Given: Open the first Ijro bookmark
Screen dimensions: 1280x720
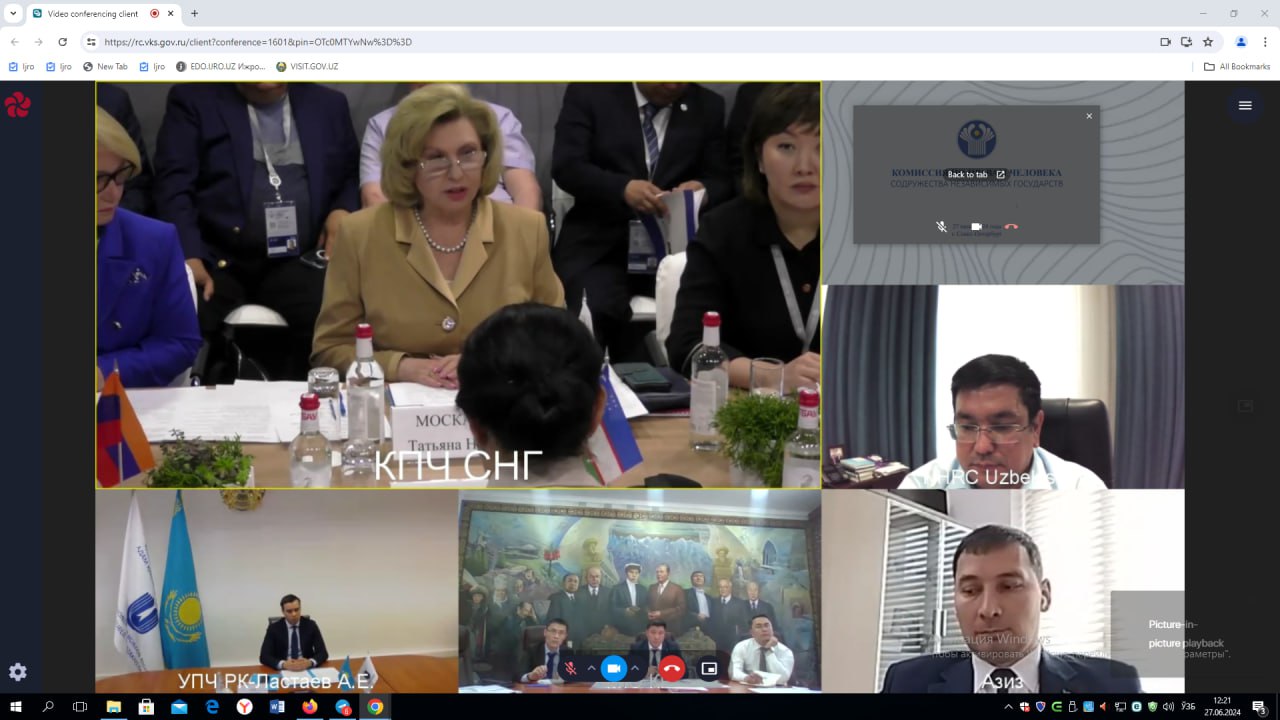Looking at the screenshot, I should (21, 67).
